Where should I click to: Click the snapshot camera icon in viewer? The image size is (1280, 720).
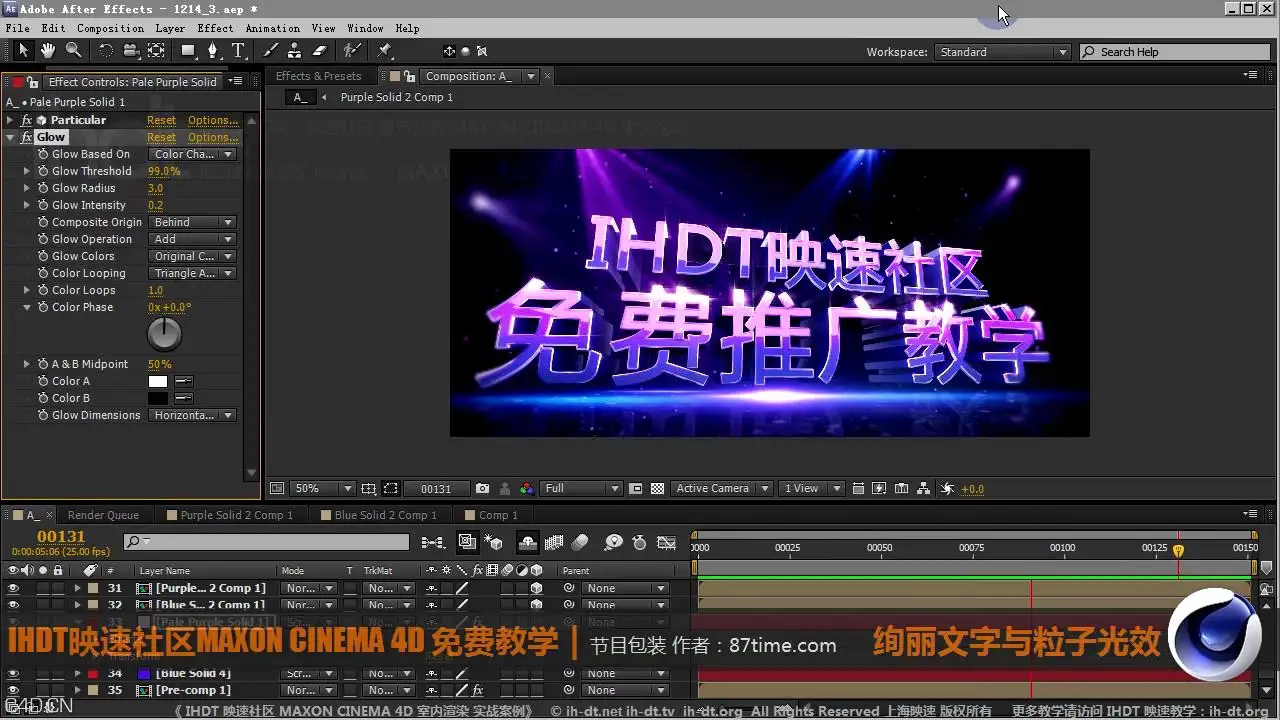tap(483, 489)
